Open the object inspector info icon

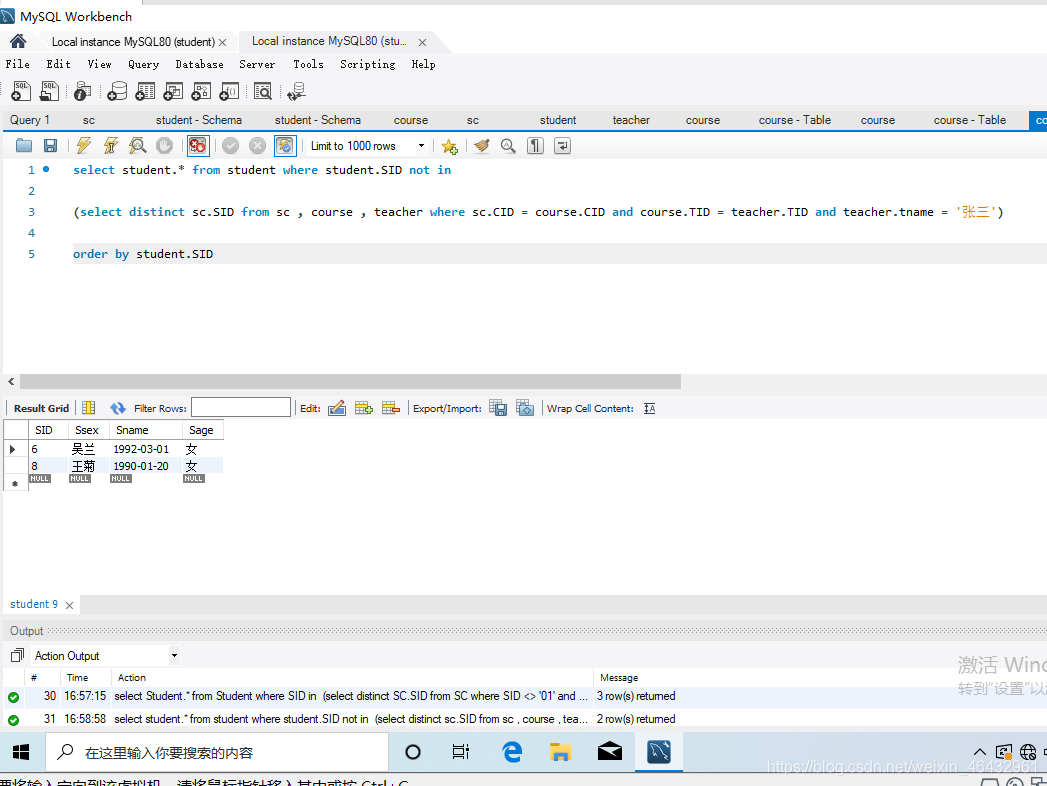coord(83,91)
